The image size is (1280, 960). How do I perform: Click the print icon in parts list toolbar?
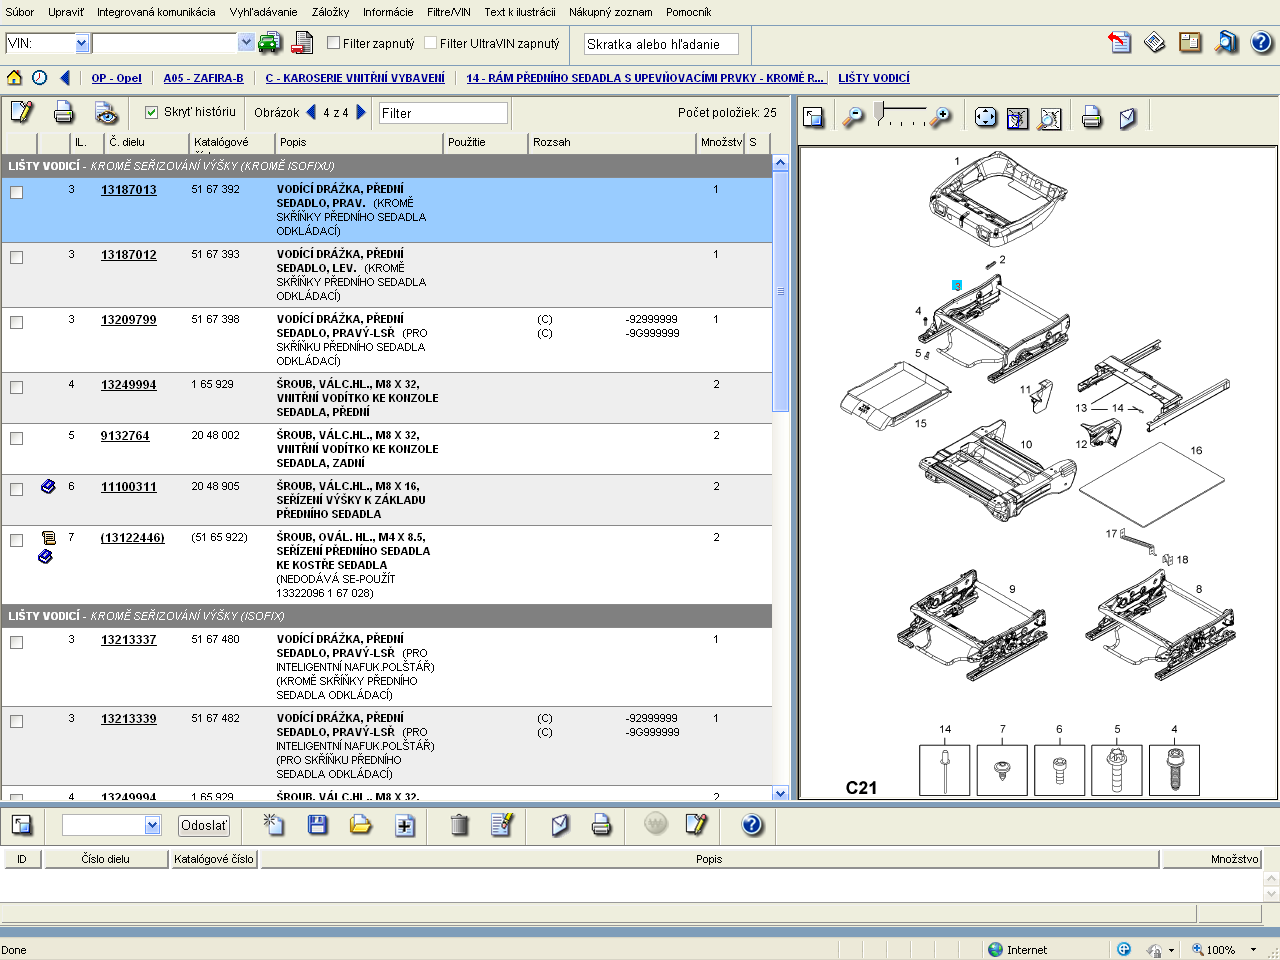click(x=63, y=113)
